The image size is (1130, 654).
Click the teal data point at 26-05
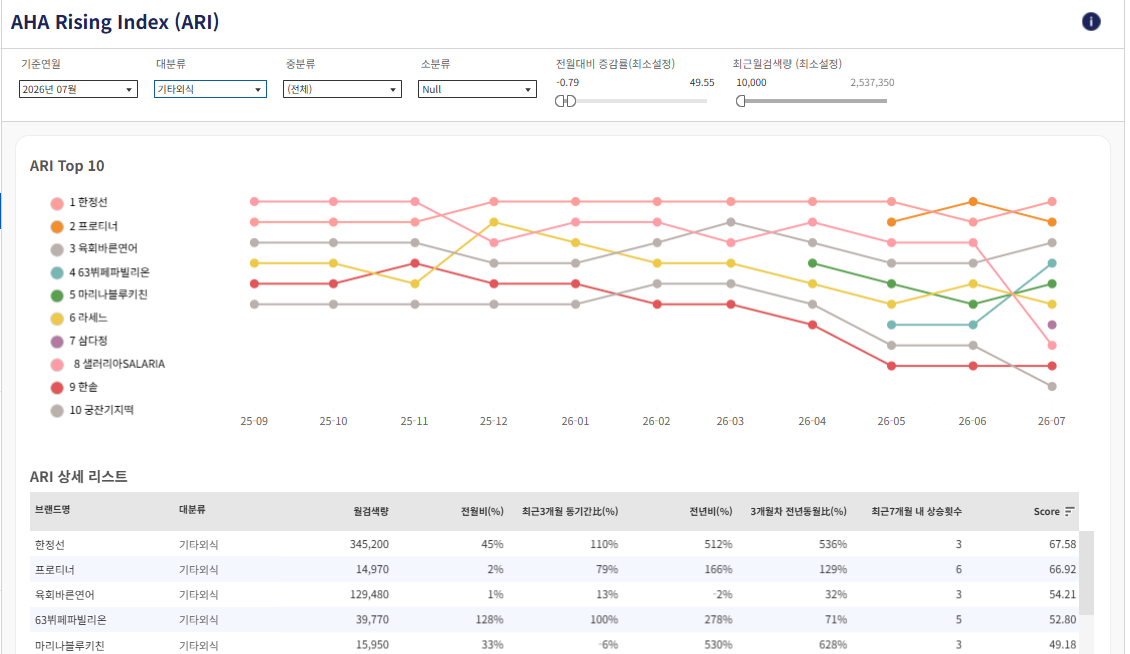pyautogui.click(x=891, y=324)
